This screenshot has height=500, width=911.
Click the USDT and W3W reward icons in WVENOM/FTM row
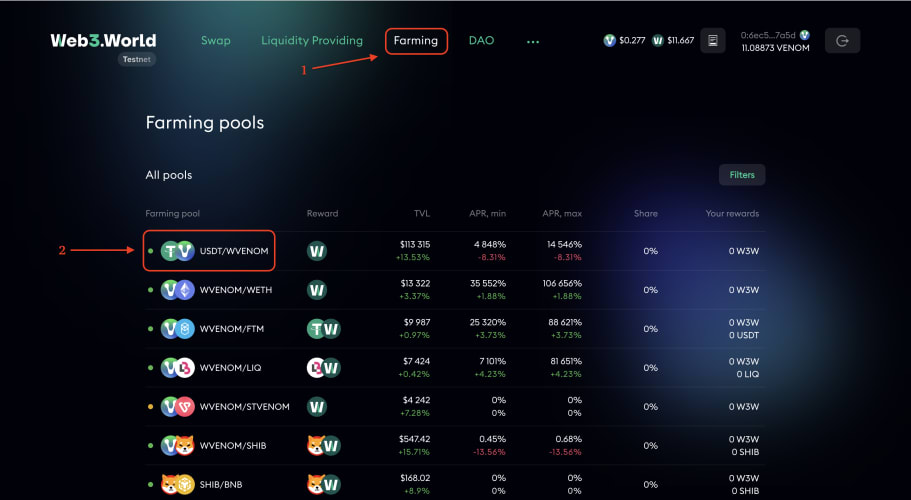[x=324, y=329]
